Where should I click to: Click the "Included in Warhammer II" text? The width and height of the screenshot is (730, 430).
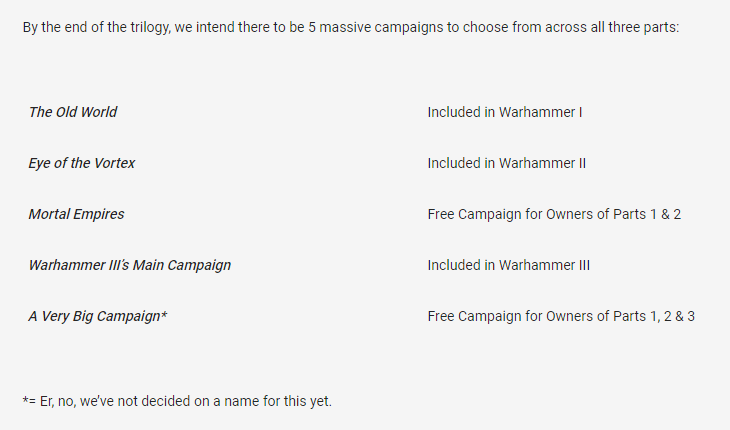(507, 163)
